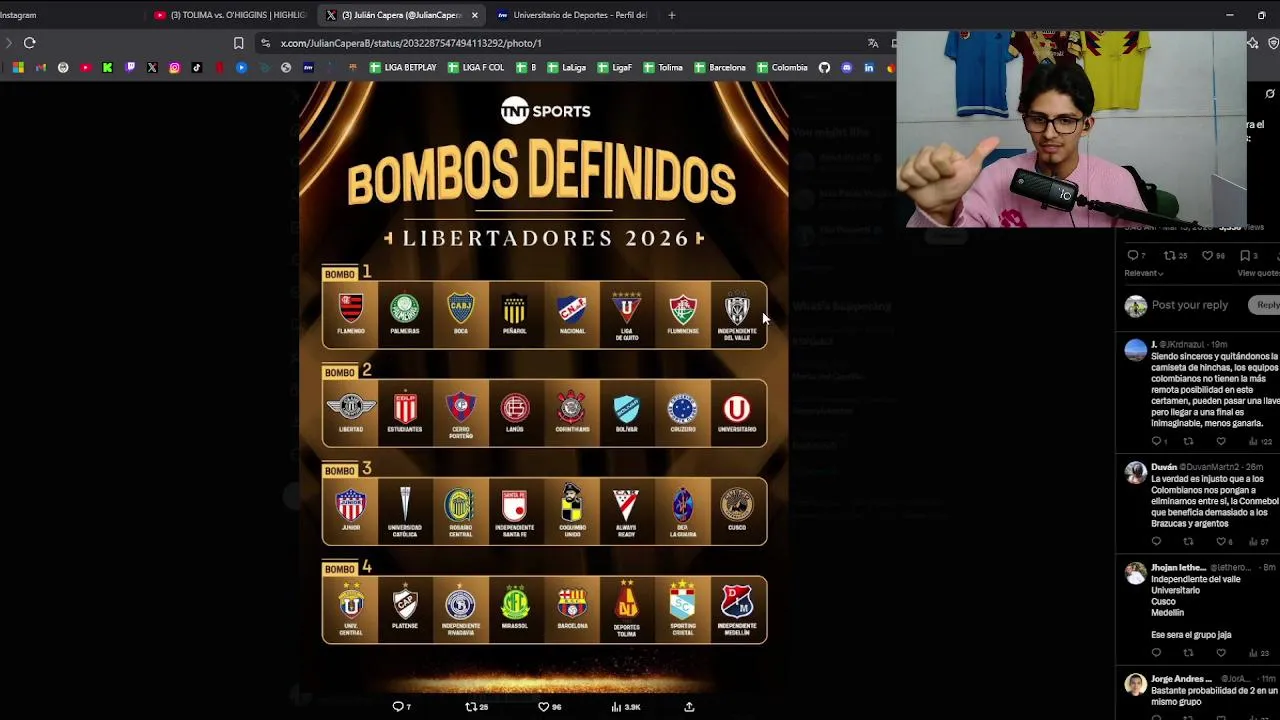Open the apps grid bookmark icon

click(x=18, y=68)
